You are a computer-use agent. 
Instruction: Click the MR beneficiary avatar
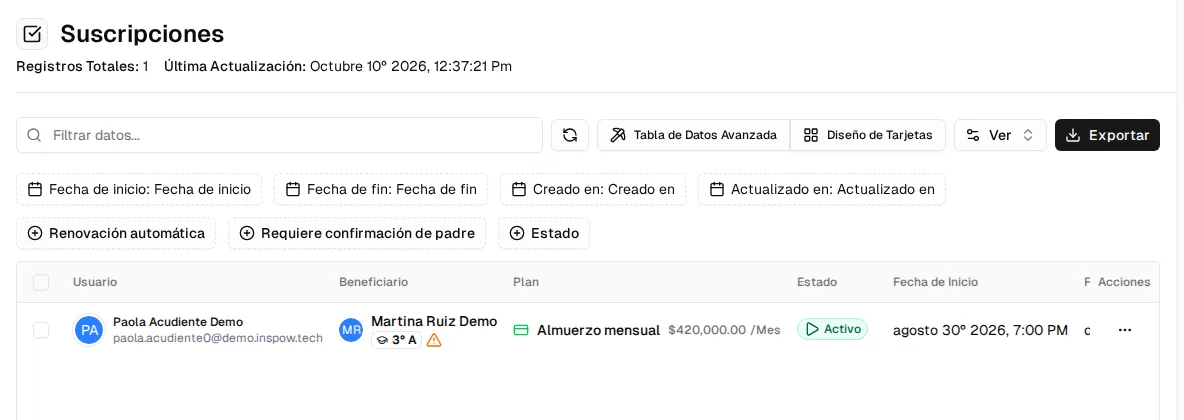click(351, 330)
